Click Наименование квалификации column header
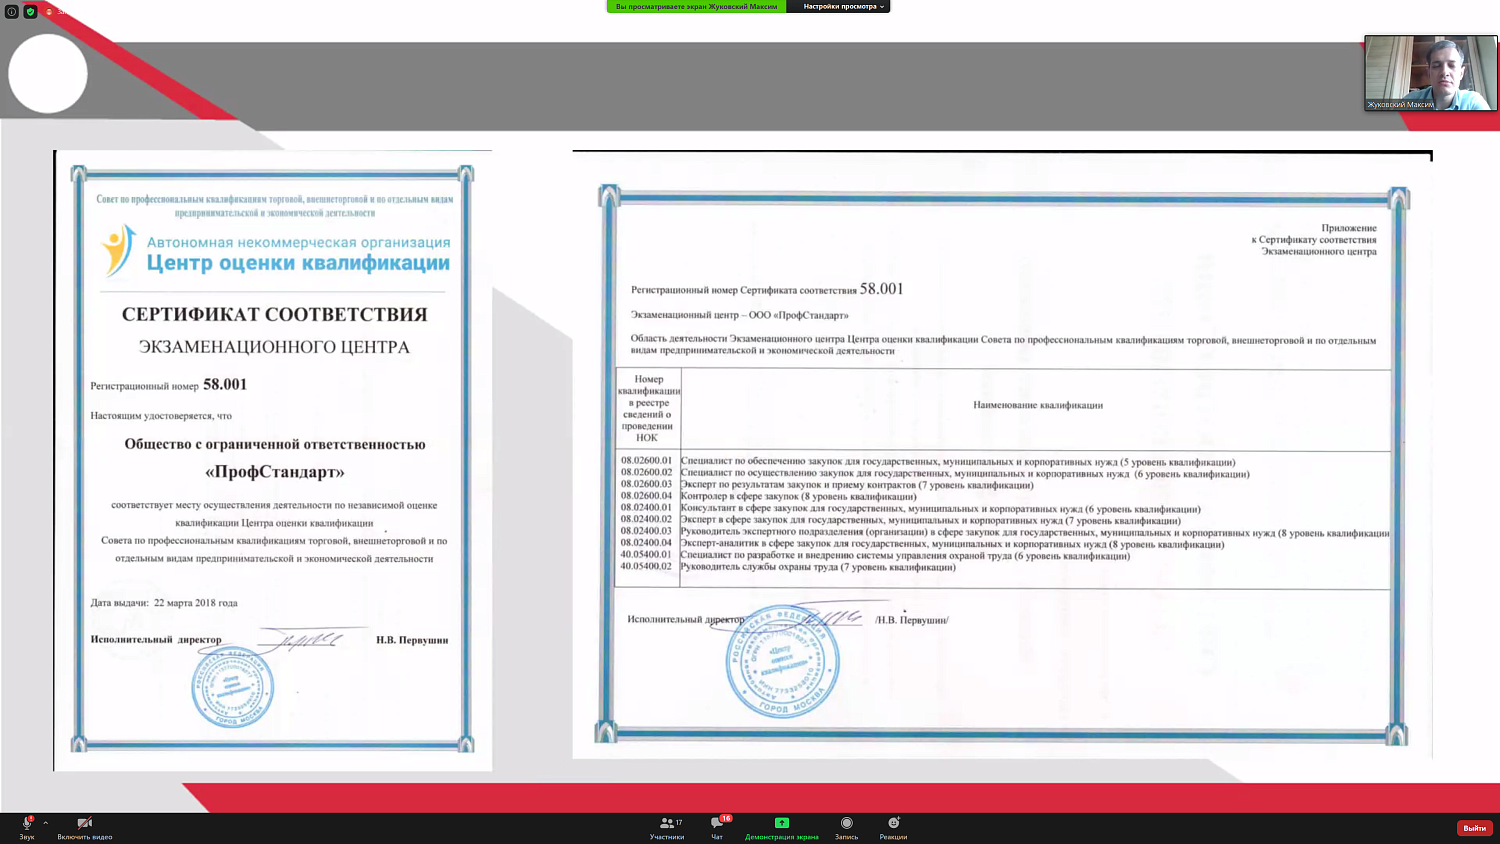 [1038, 405]
